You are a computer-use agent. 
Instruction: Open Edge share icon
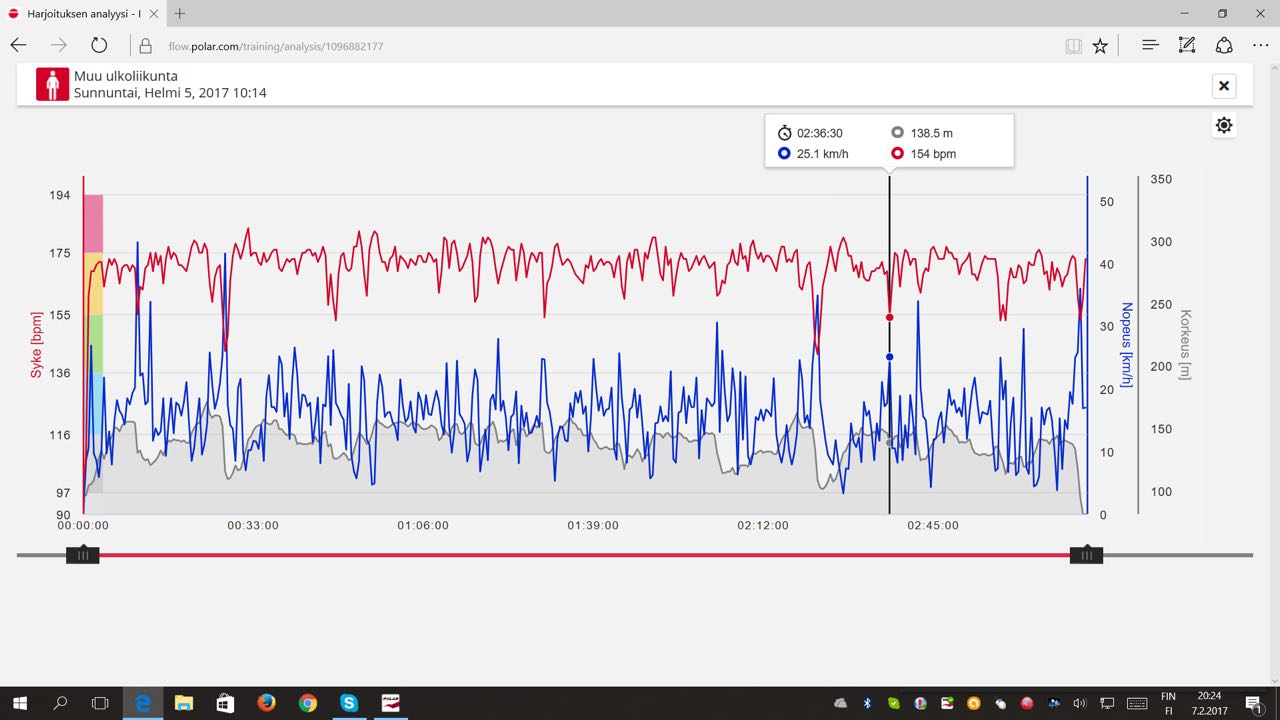coord(1224,45)
